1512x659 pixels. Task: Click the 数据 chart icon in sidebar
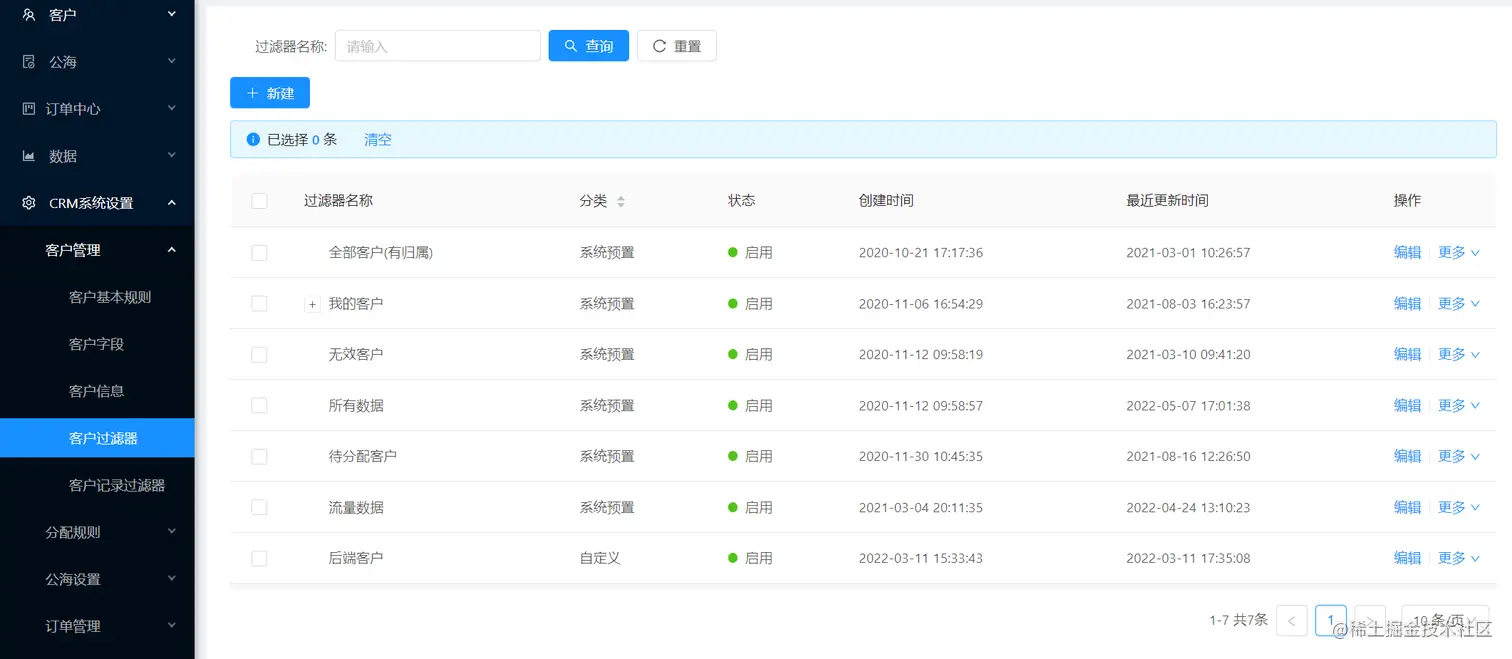point(29,156)
